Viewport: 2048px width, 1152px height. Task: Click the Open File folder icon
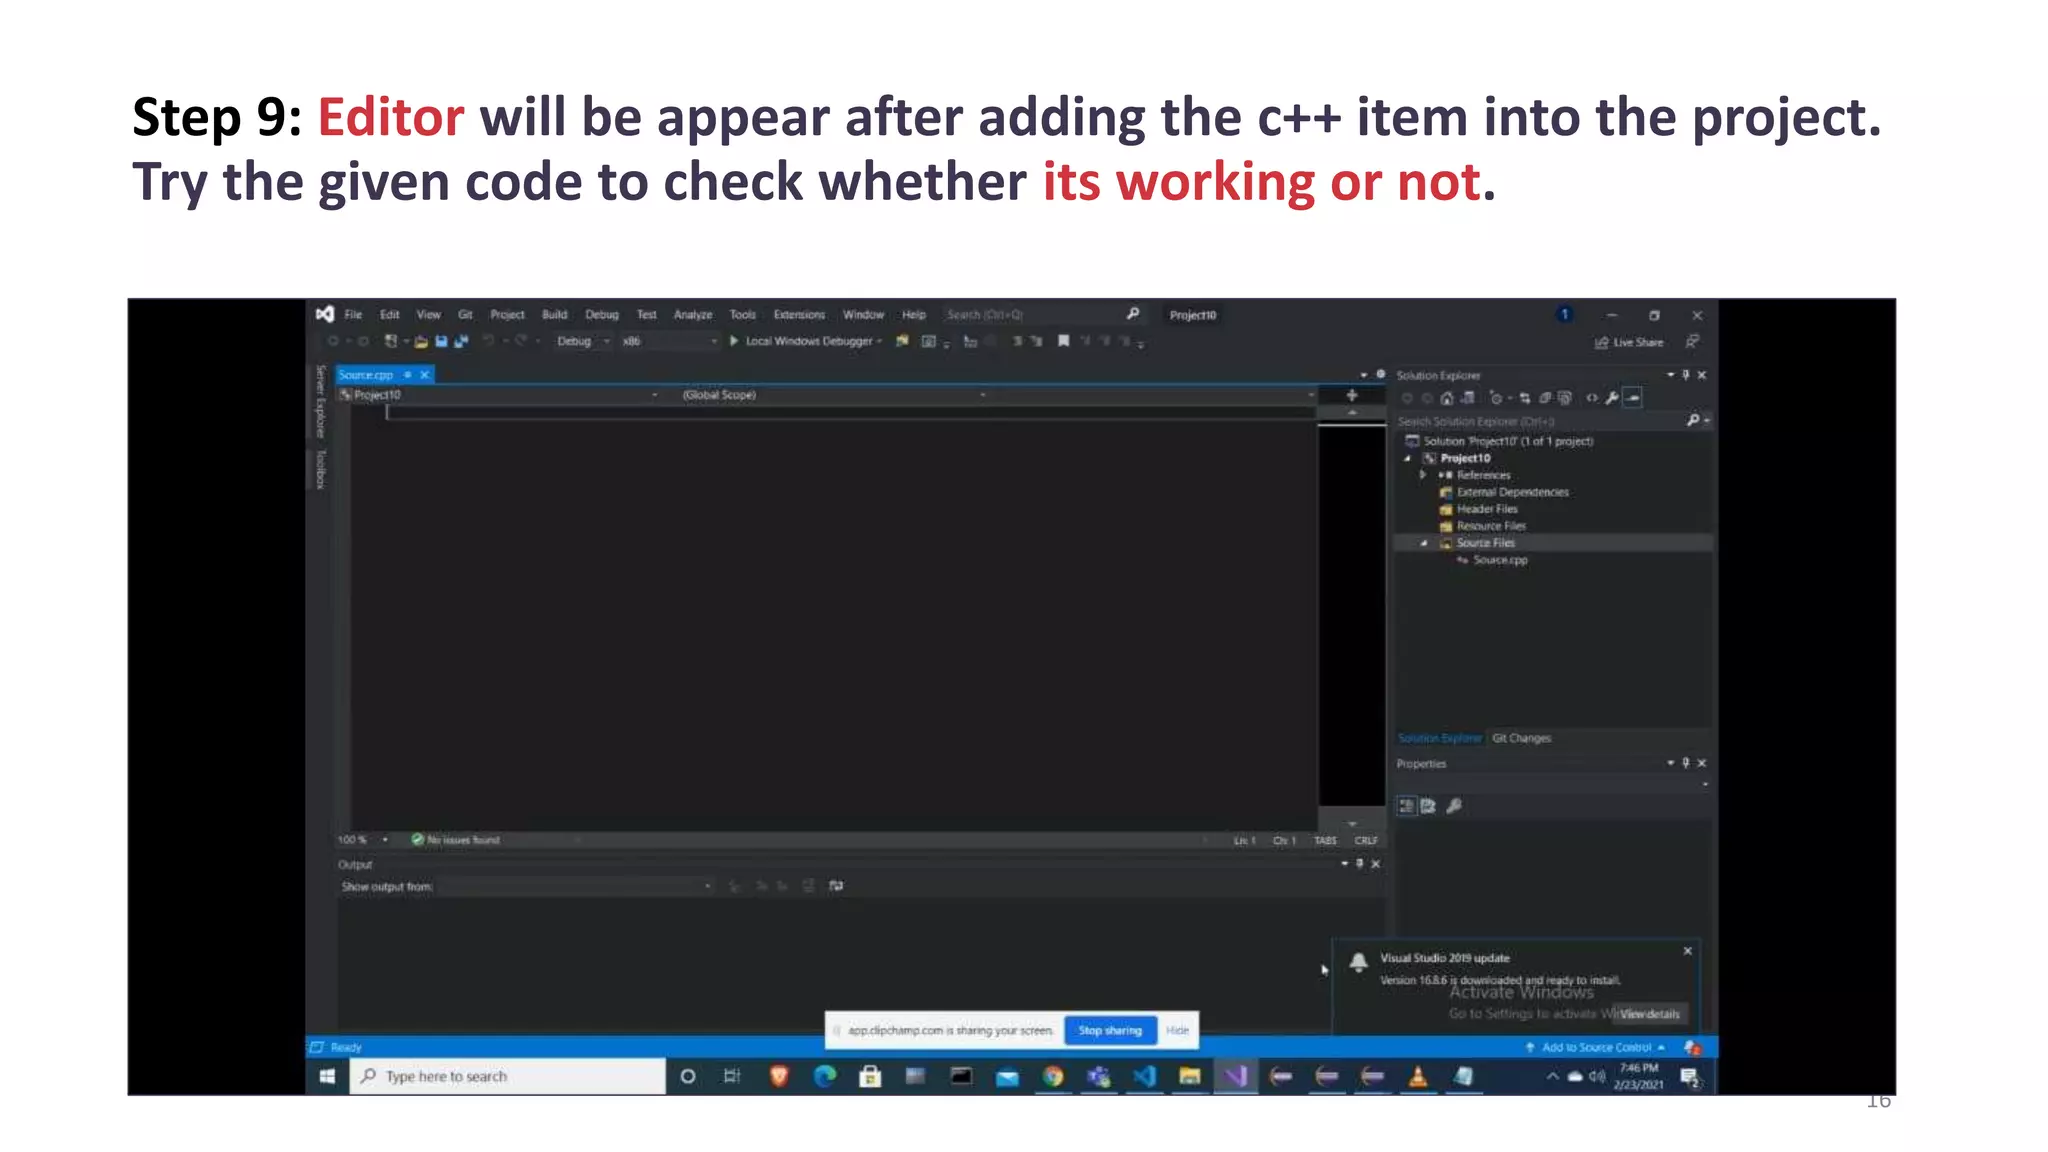421,342
